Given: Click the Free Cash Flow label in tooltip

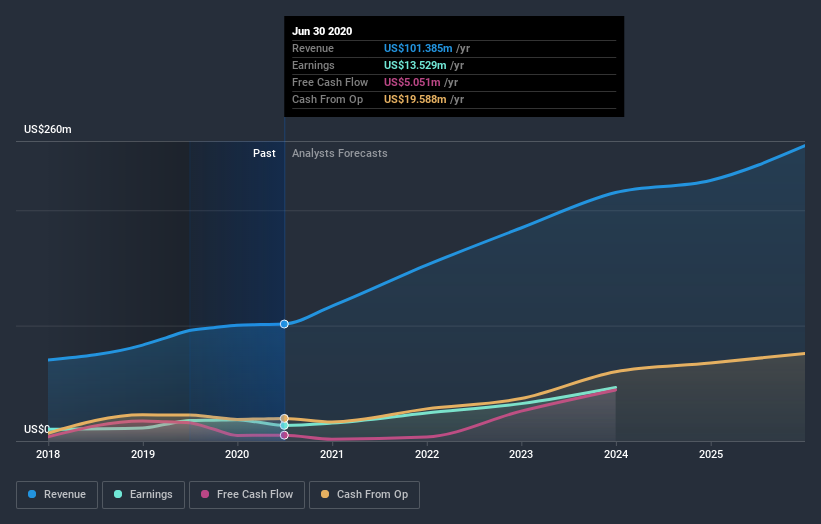Looking at the screenshot, I should pos(330,82).
